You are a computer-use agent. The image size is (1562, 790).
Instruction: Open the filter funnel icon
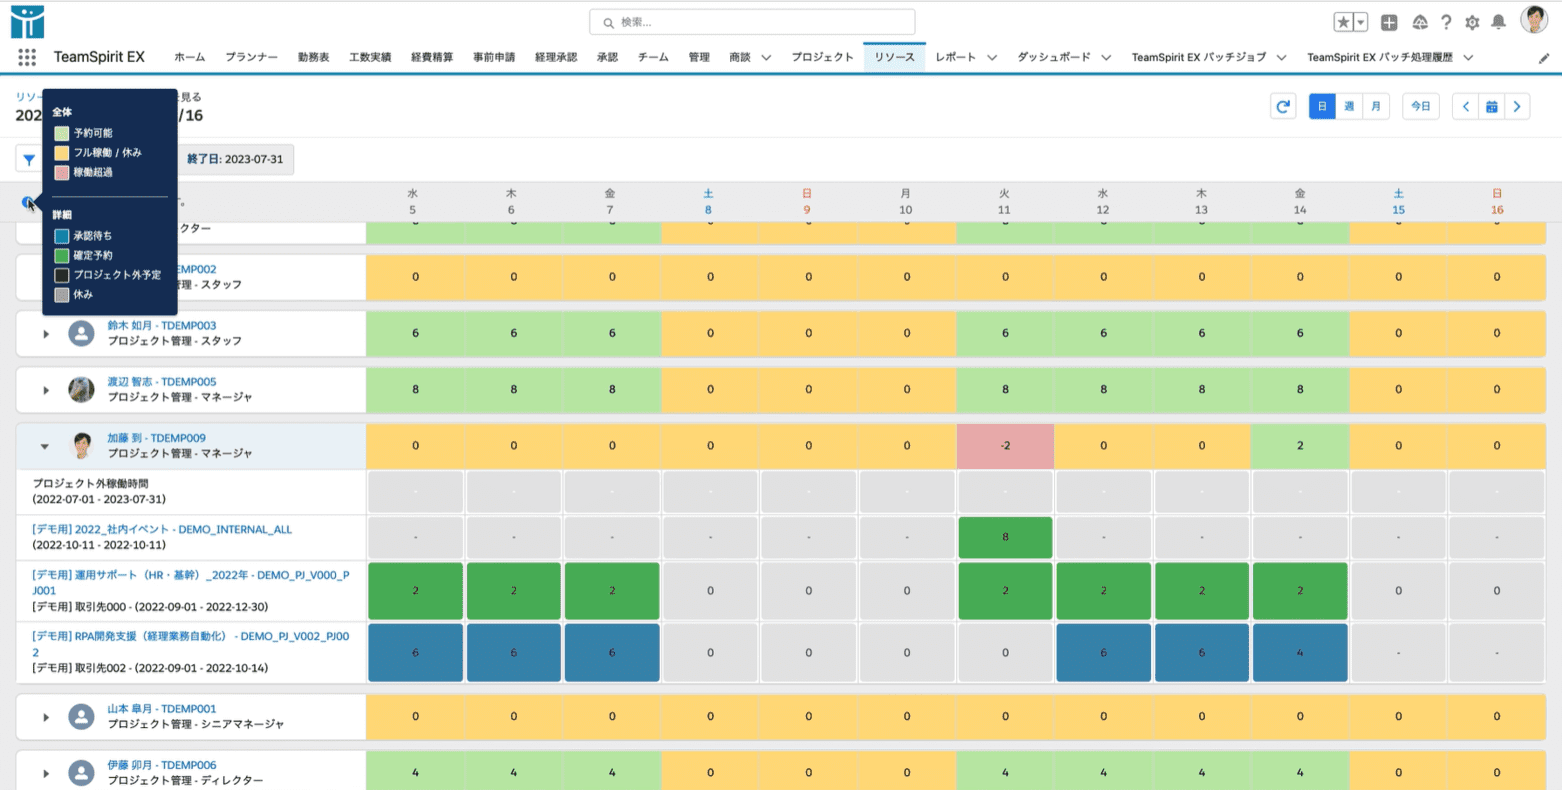tap(29, 160)
